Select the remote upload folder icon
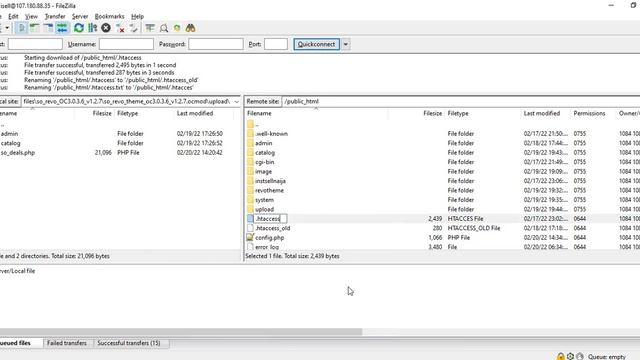The image size is (640, 360). (250, 209)
